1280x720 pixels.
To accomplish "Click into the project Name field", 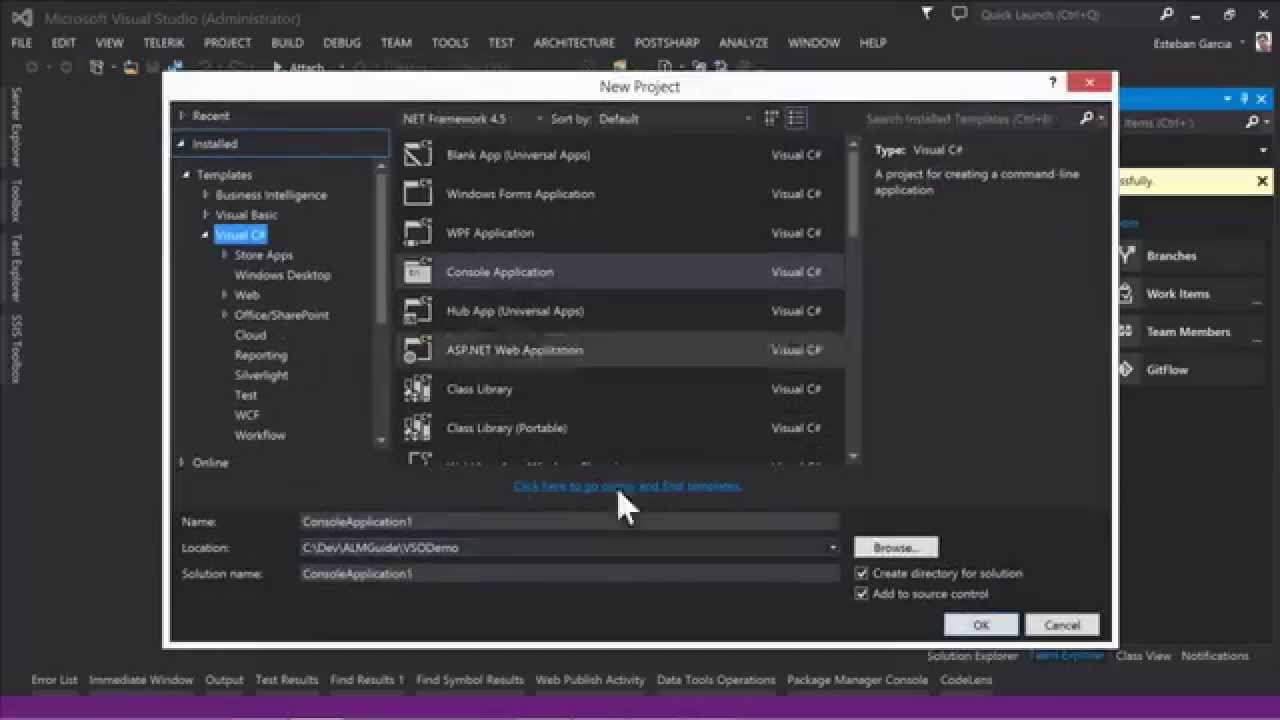I will pos(569,521).
